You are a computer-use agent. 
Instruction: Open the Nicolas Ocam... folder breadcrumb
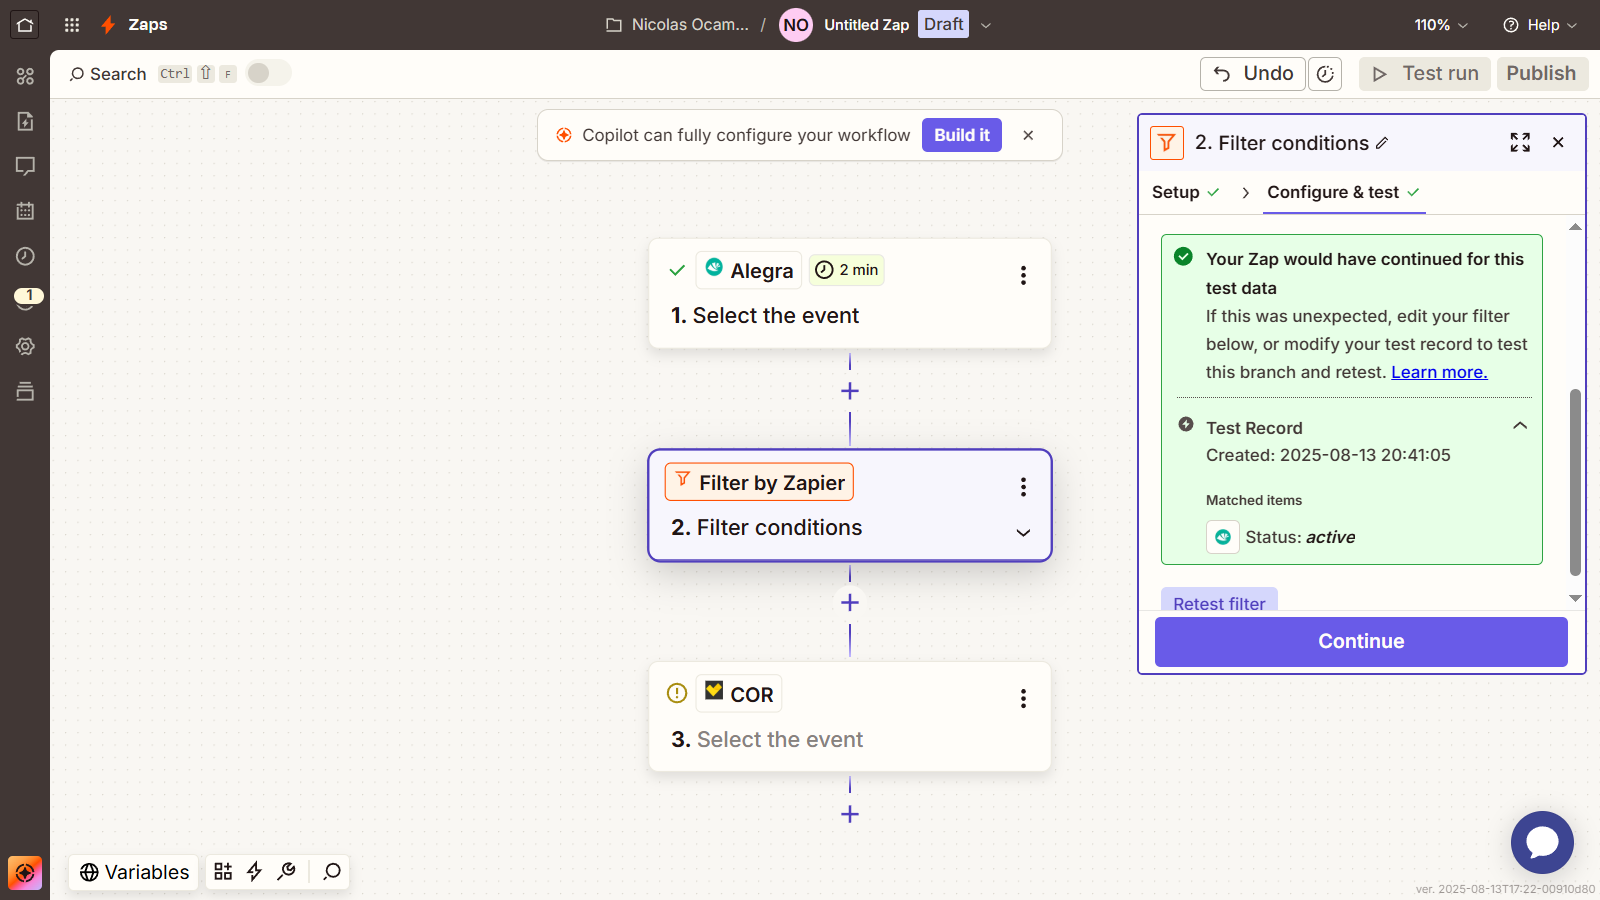(x=677, y=25)
